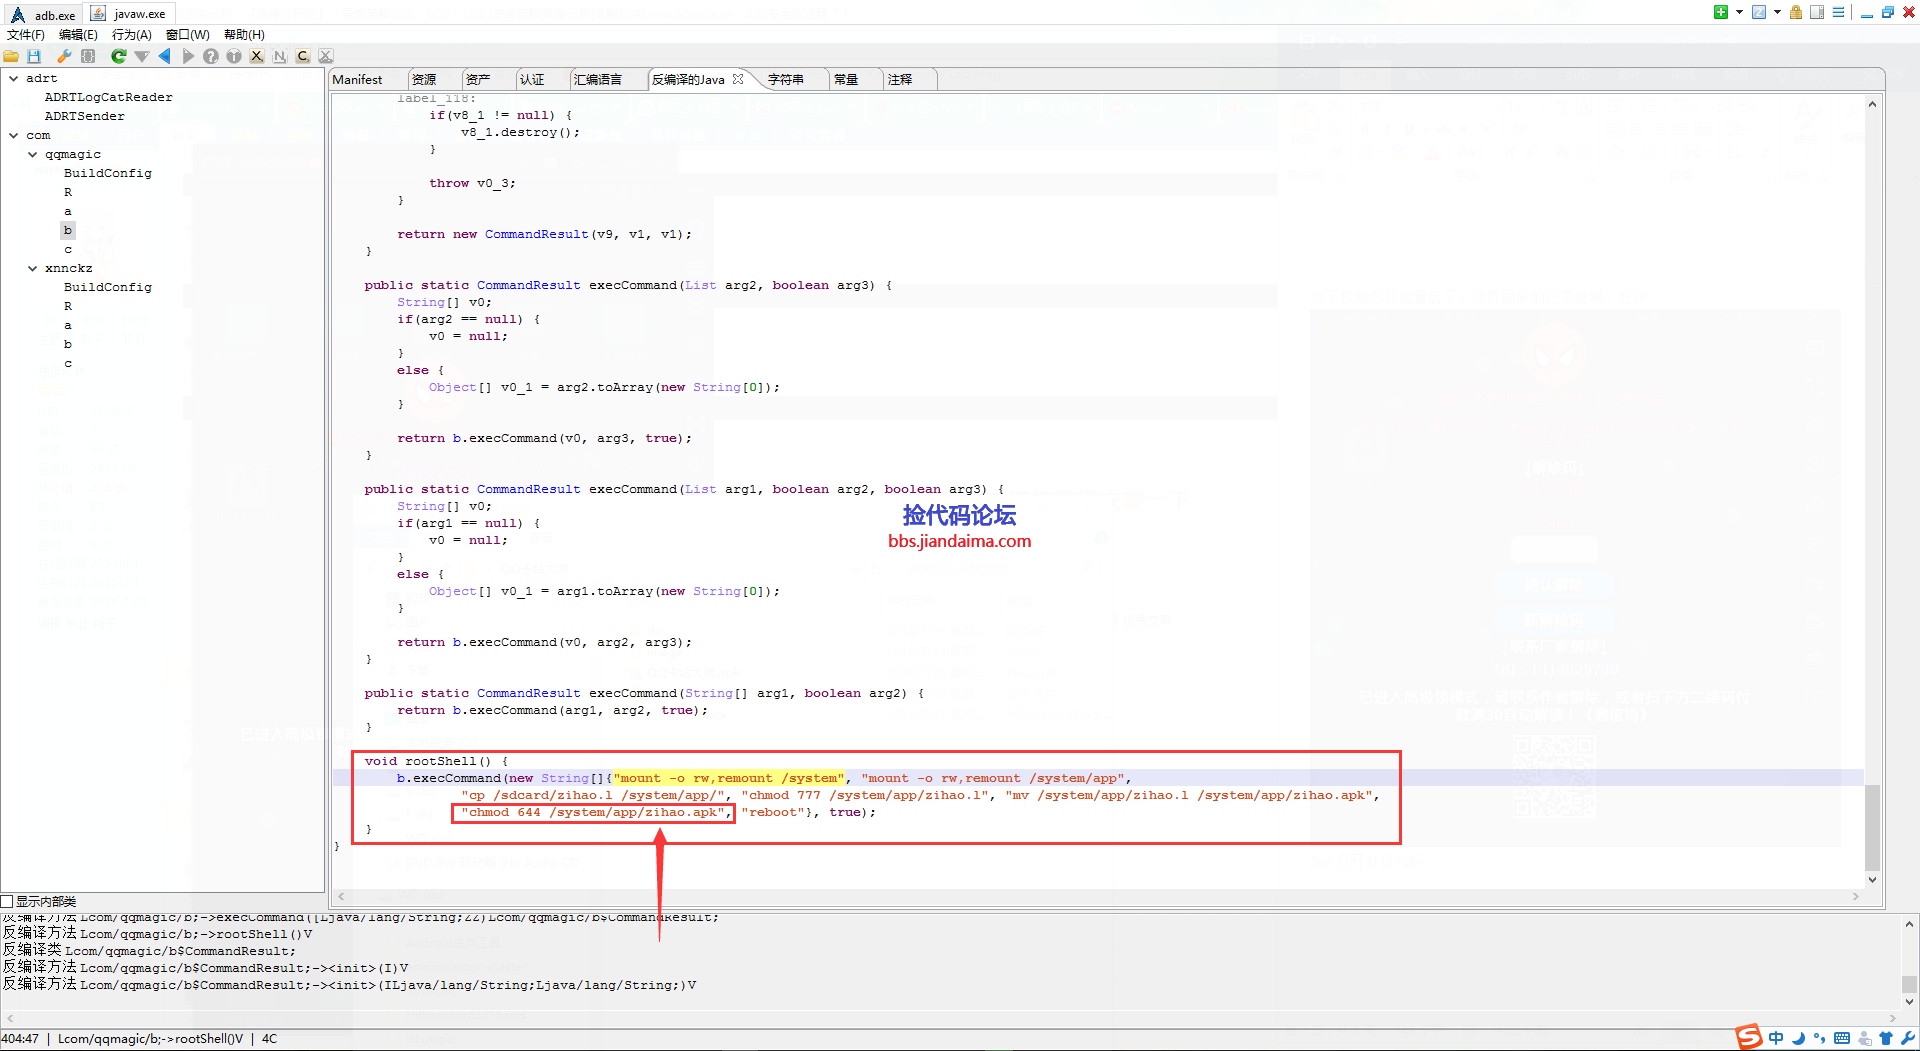Toggle Chinese input mode 中 icon
This screenshot has height=1051, width=1920.
pyautogui.click(x=1776, y=1038)
